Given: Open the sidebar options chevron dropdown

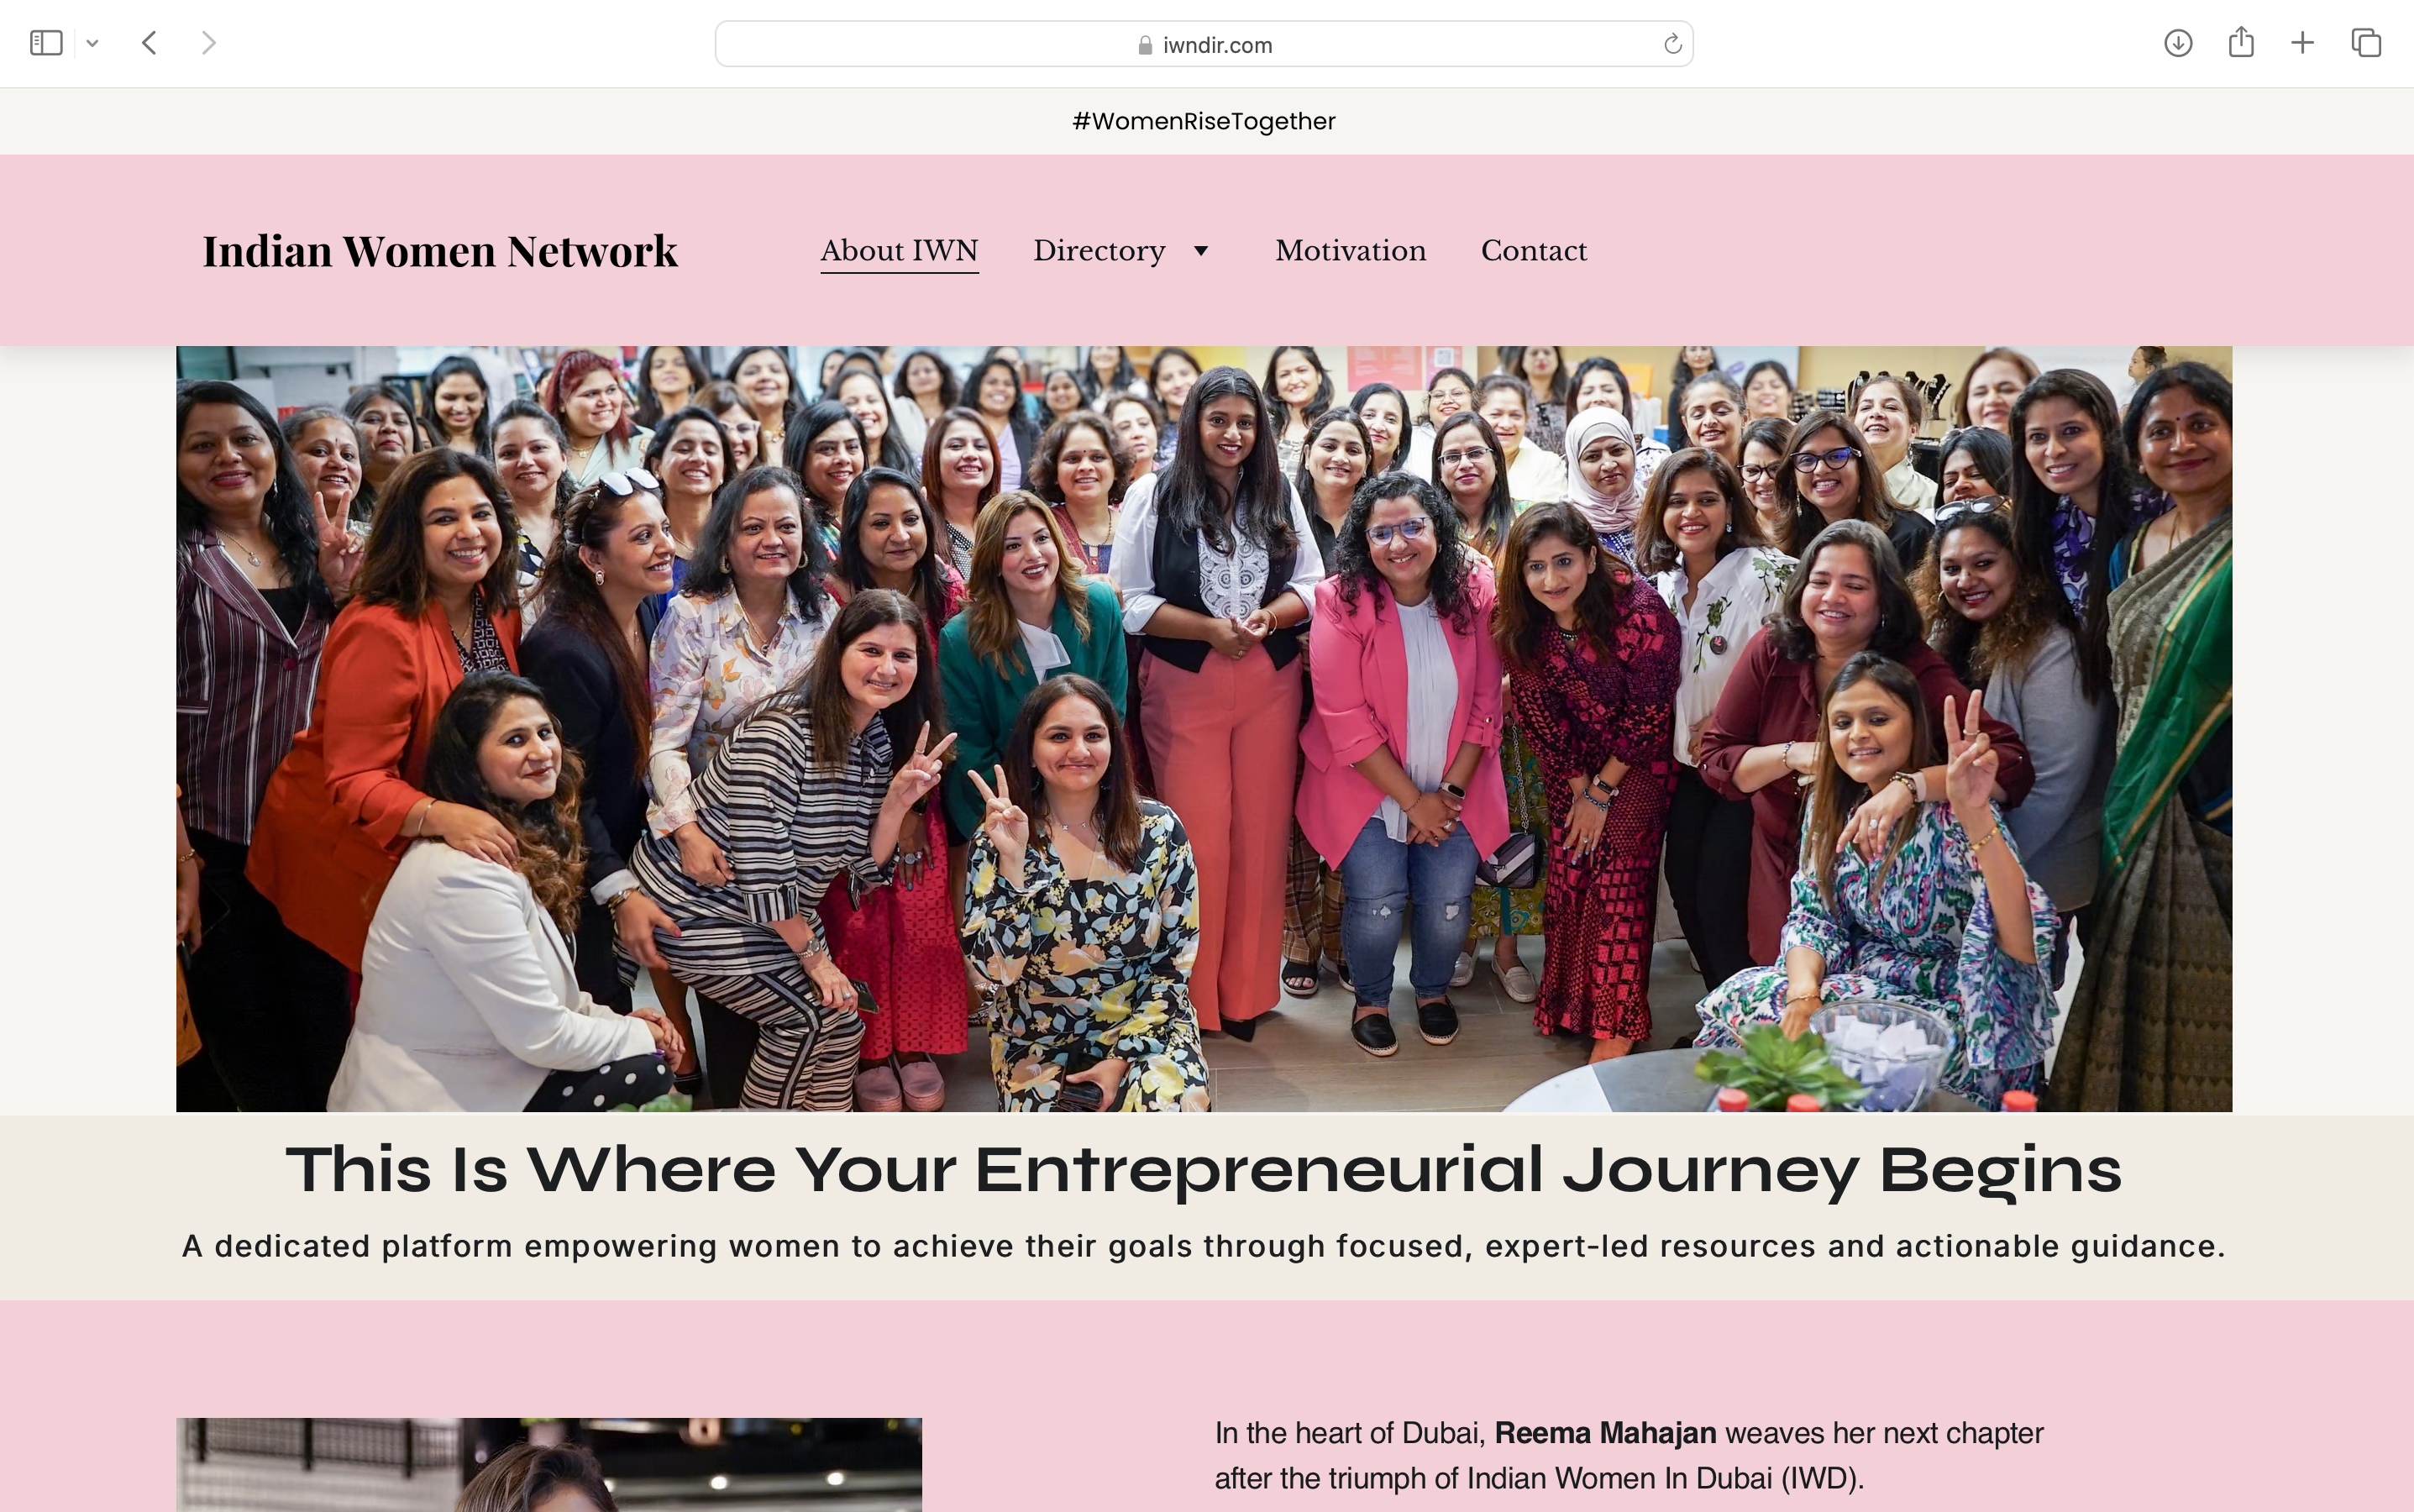Looking at the screenshot, I should click(x=92, y=43).
